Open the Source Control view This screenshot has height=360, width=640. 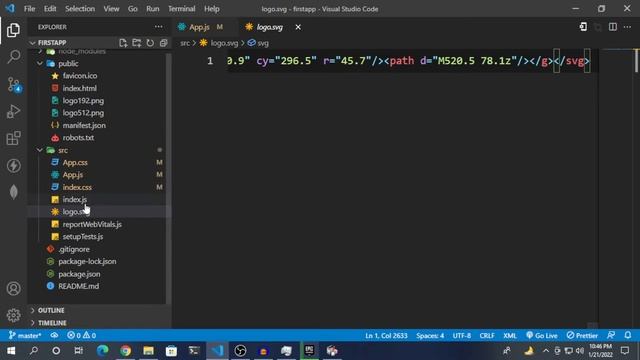pos(13,84)
